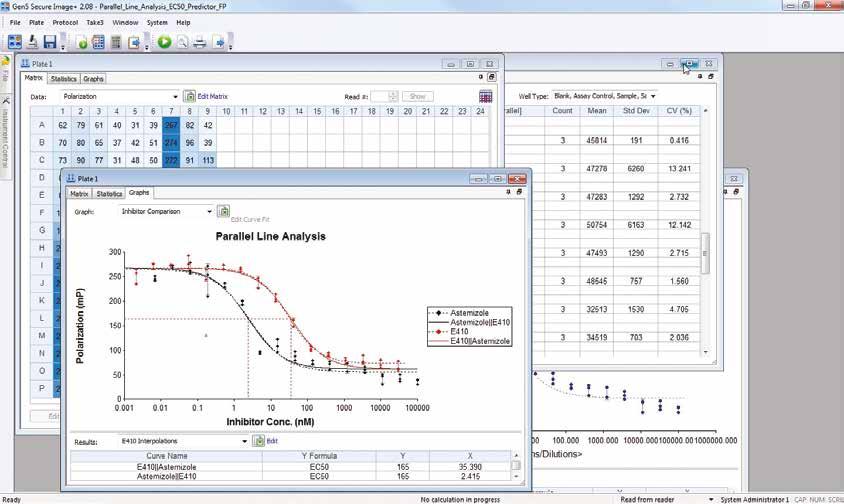Image resolution: width=844 pixels, height=504 pixels.
Task: Expand second toolbar group overflow arrow
Action: 146,47
